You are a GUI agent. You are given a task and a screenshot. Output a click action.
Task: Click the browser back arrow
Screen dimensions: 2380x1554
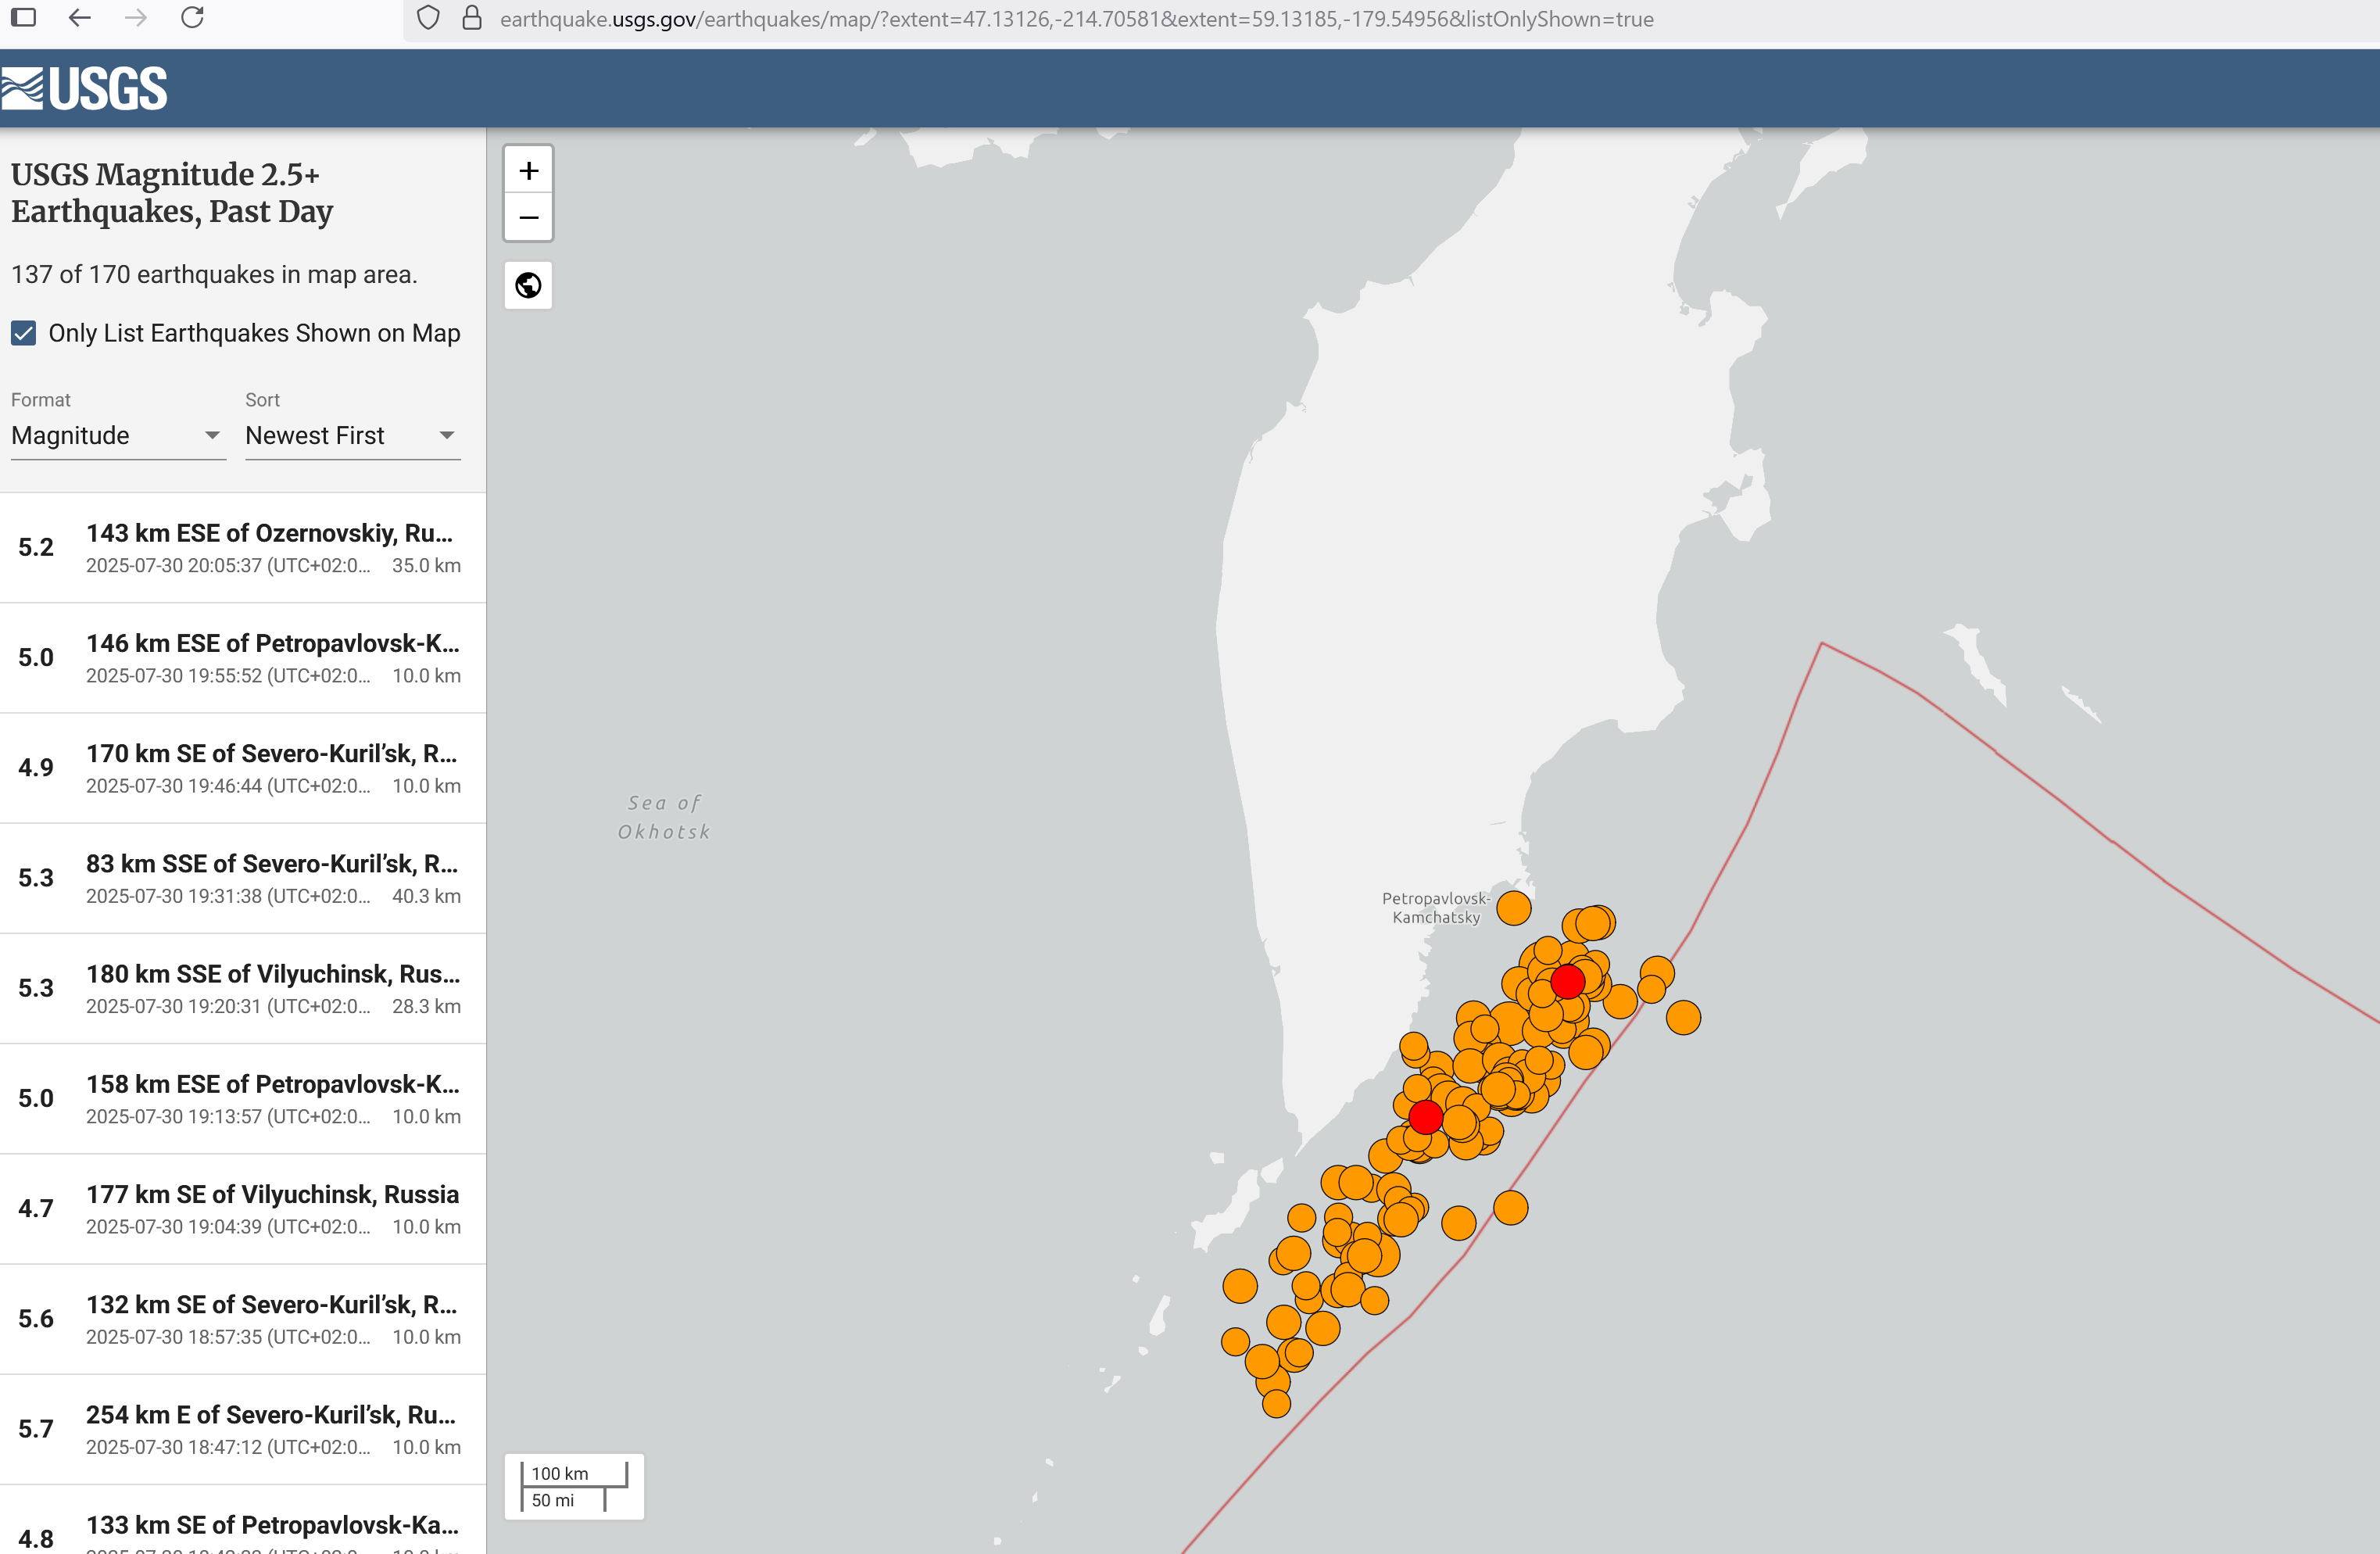point(80,18)
